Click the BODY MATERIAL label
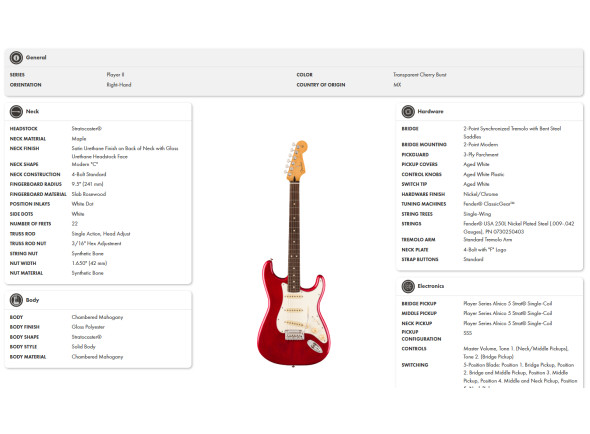The image size is (590, 434). 28,357
